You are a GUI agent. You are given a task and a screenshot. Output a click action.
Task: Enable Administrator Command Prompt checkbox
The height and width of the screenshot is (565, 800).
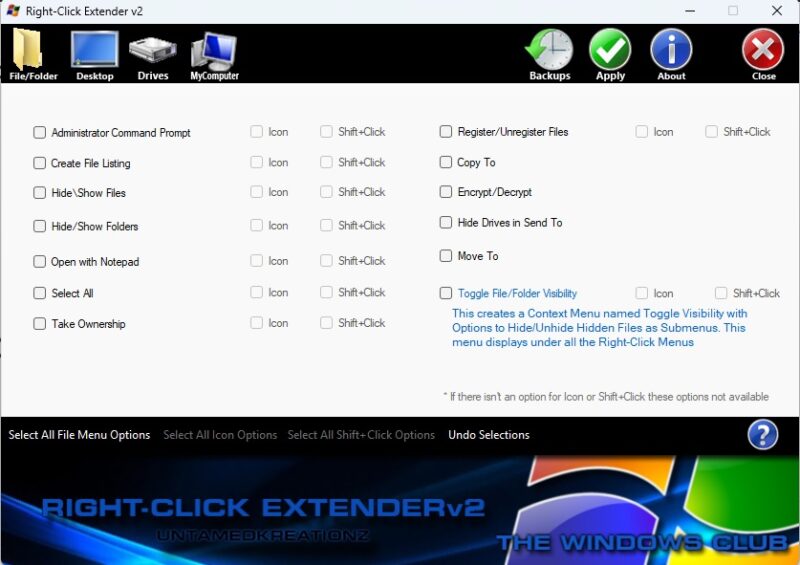[39, 133]
